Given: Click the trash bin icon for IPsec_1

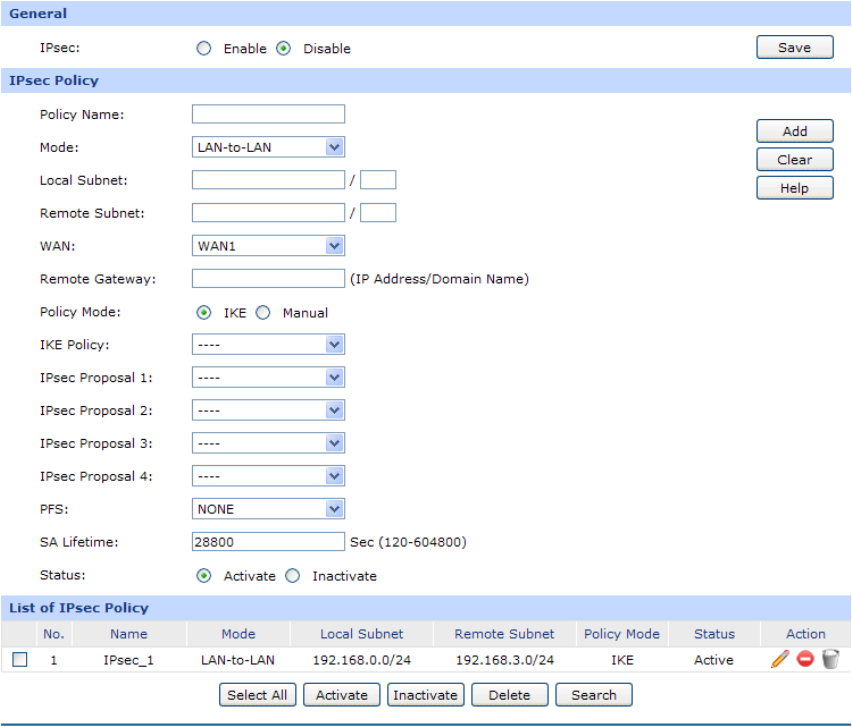Looking at the screenshot, I should point(830,659).
